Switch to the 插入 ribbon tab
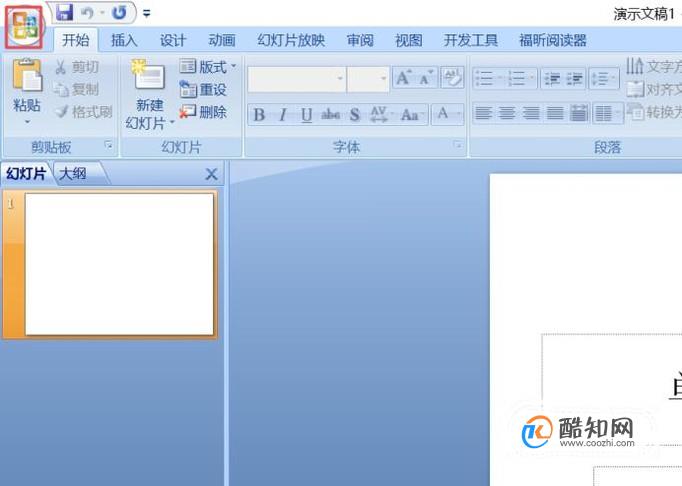The height and width of the screenshot is (486, 682). (124, 40)
